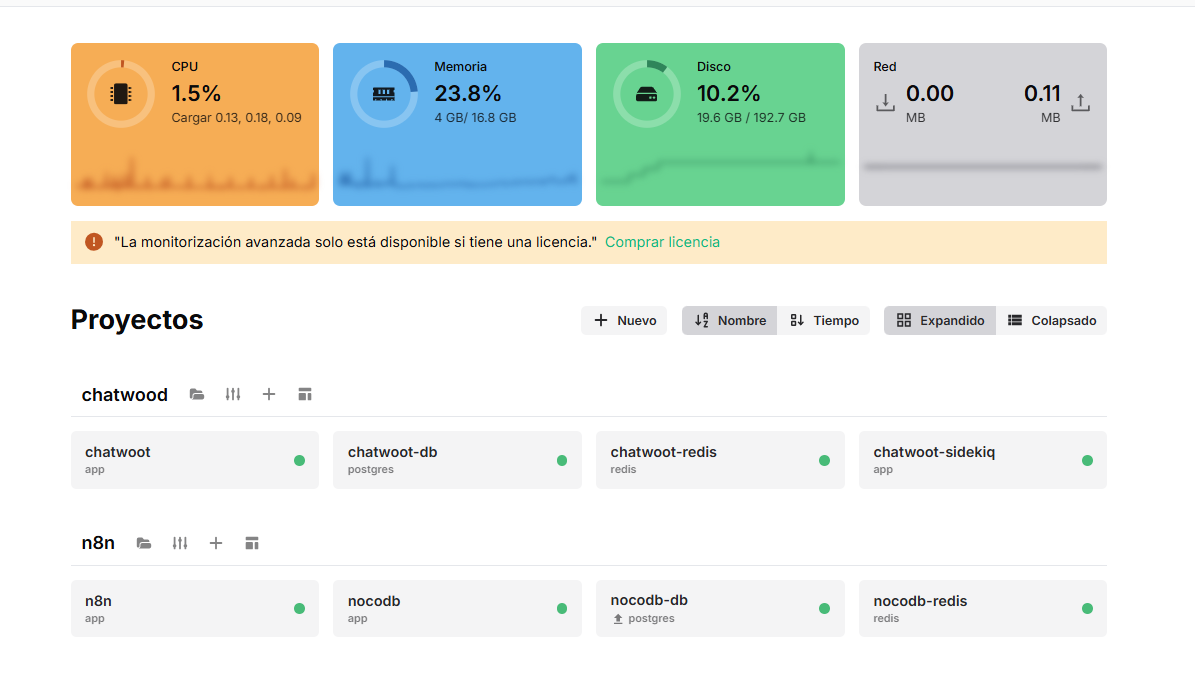Open templates icon for chatwood project
Viewport: 1195px width, 674px height.
tap(305, 395)
